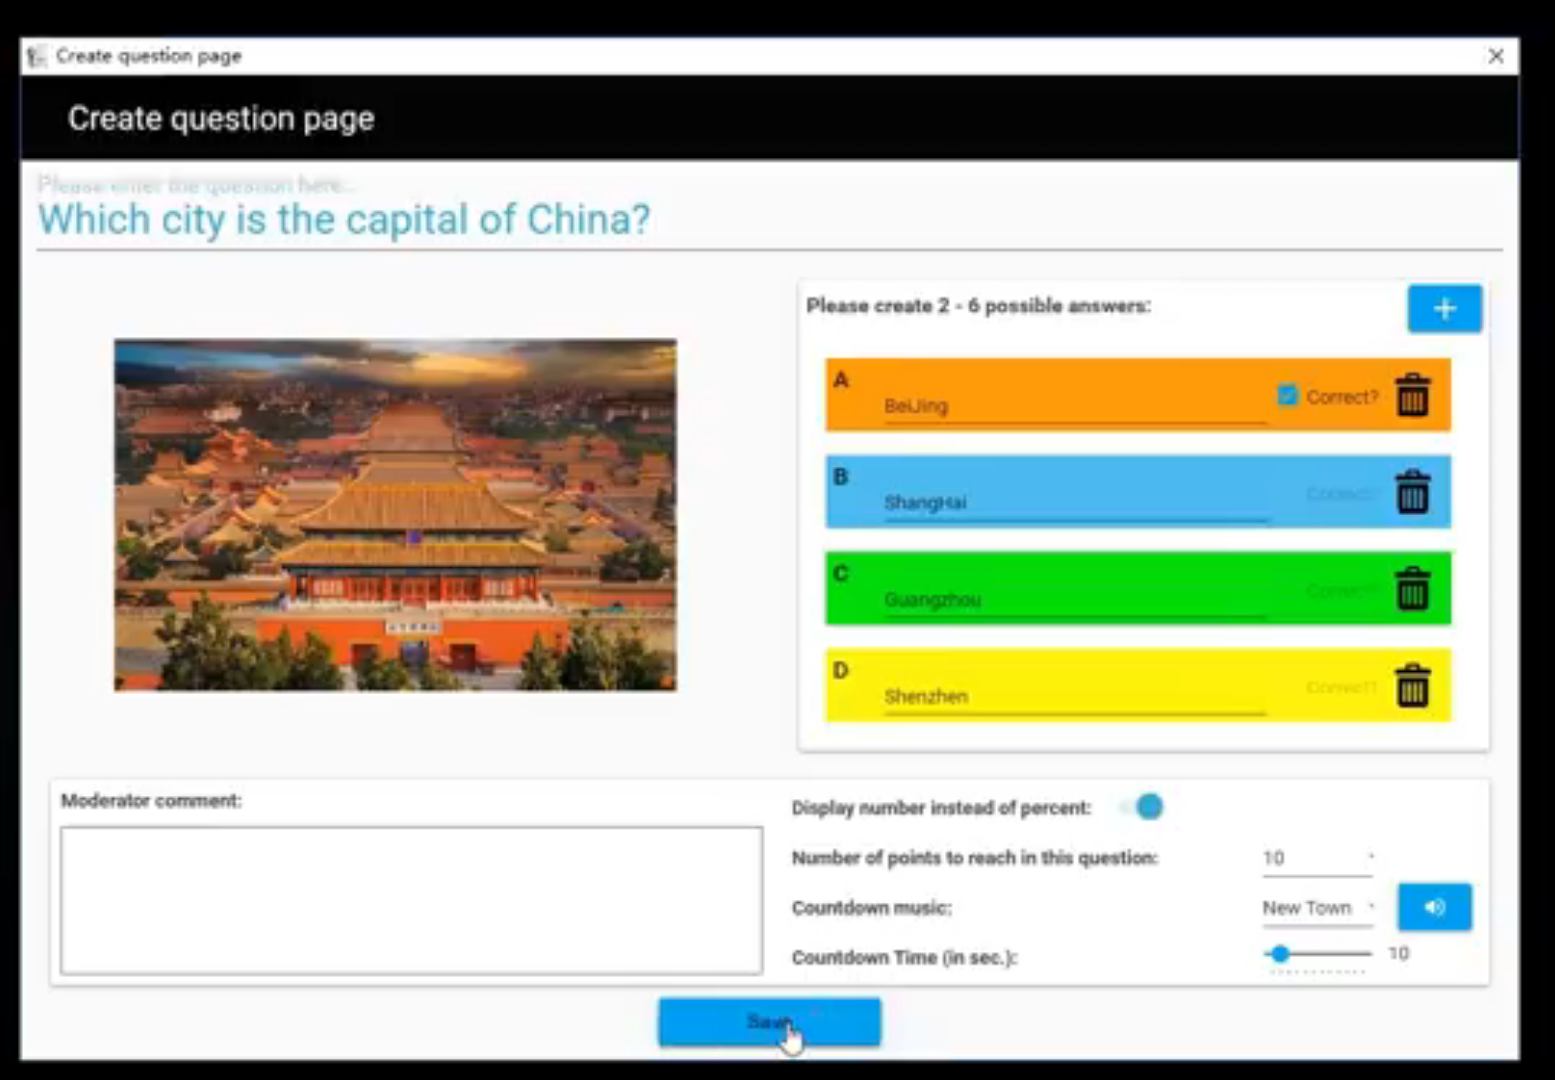Click the Save button
This screenshot has width=1555, height=1080.
tap(769, 1022)
